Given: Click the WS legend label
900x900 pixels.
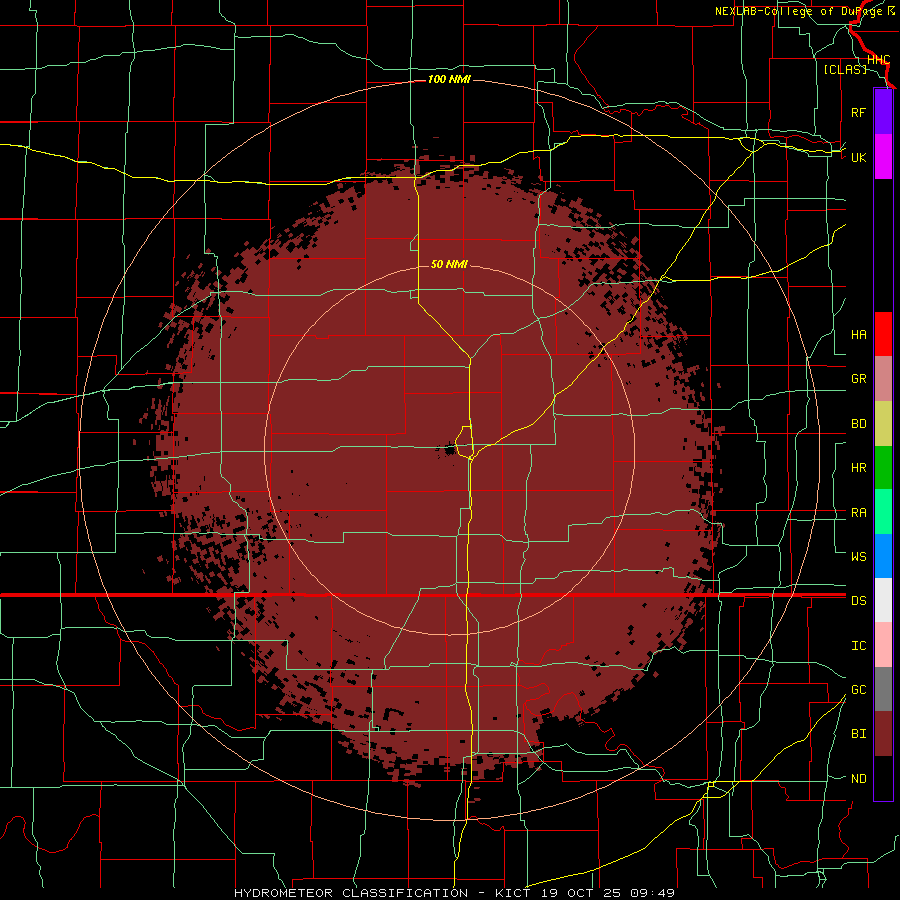Looking at the screenshot, I should click(x=858, y=556).
